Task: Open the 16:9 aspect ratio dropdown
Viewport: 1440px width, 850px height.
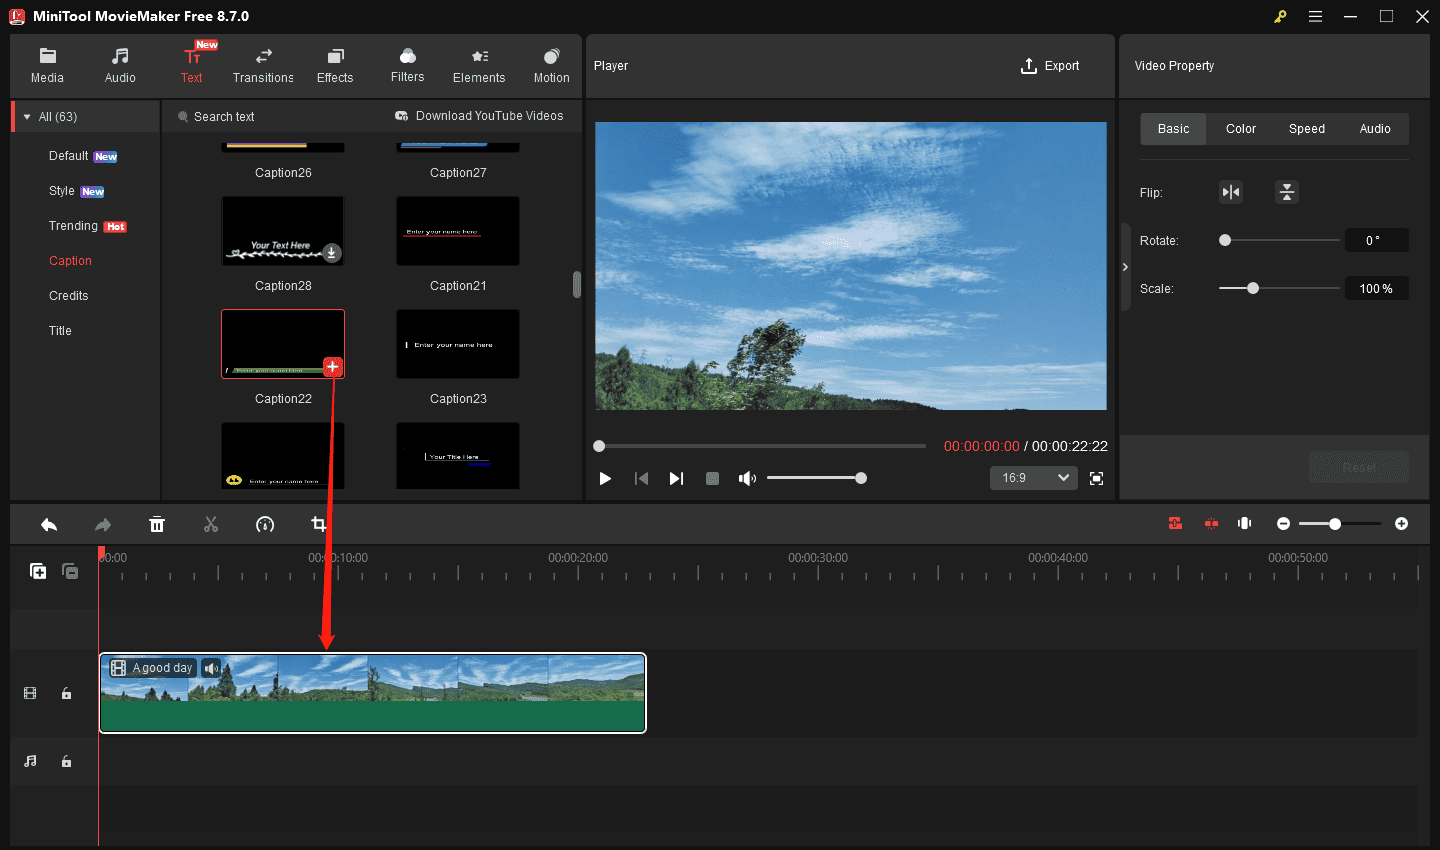Action: [x=1034, y=478]
